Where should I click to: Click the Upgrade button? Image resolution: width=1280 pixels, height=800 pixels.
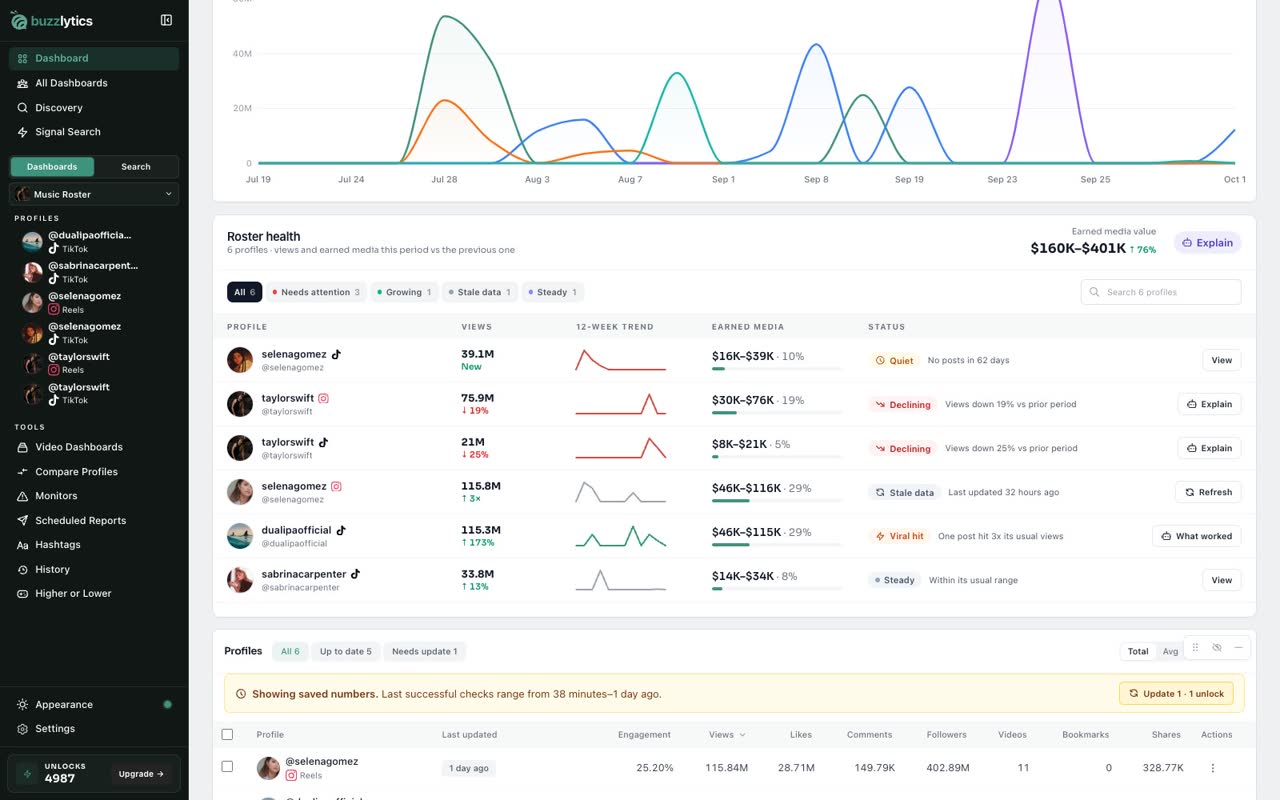pos(142,774)
